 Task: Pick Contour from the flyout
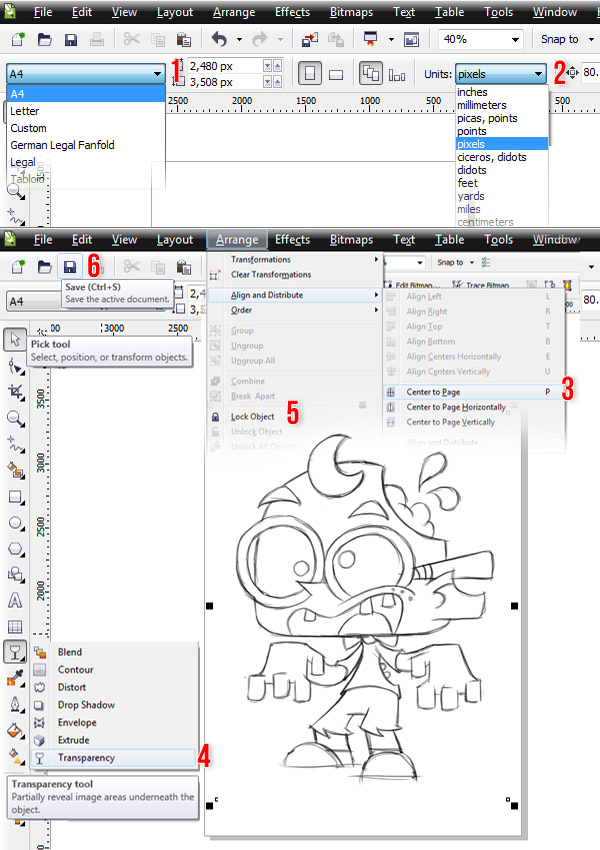coord(113,670)
